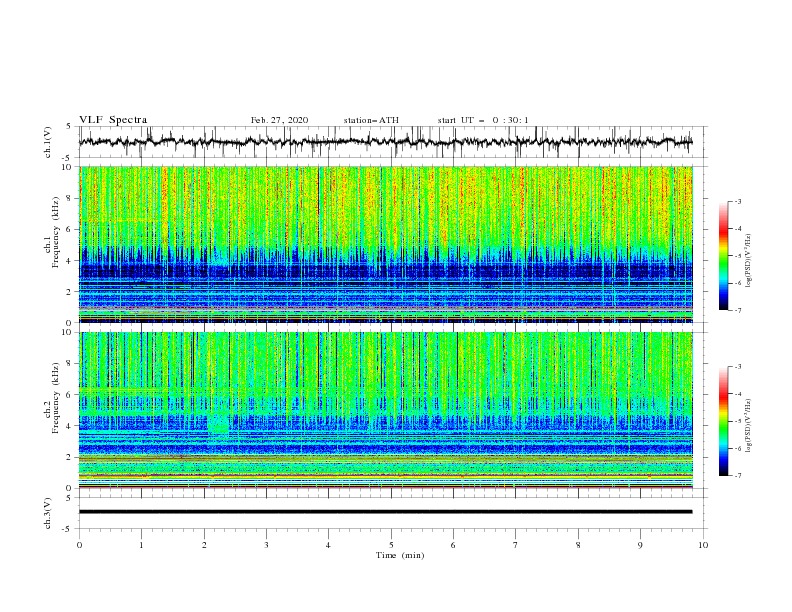Click the time axis tick label "1"
The width and height of the screenshot is (792, 612).
tap(141, 545)
